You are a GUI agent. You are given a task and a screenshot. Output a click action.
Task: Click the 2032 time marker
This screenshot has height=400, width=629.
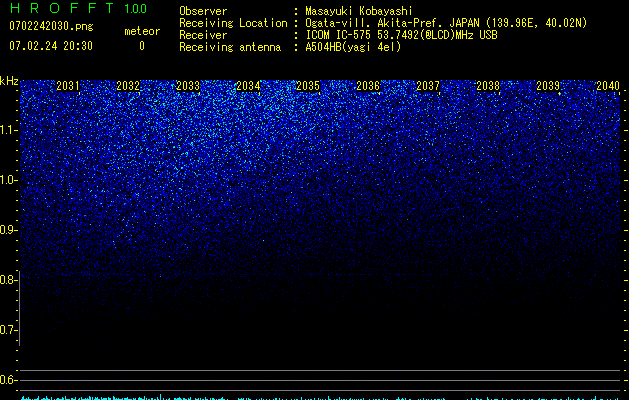coord(128,86)
